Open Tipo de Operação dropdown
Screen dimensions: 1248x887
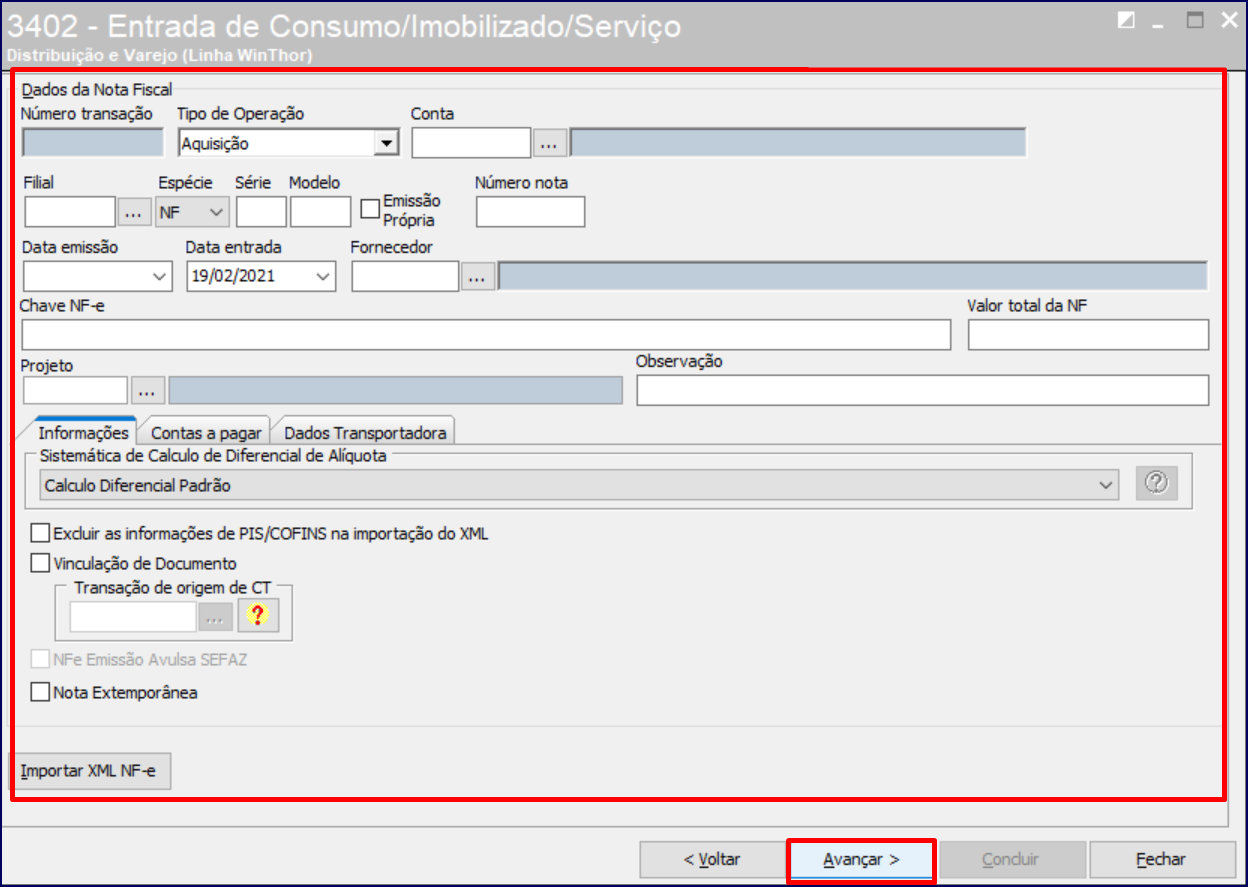pyautogui.click(x=386, y=144)
